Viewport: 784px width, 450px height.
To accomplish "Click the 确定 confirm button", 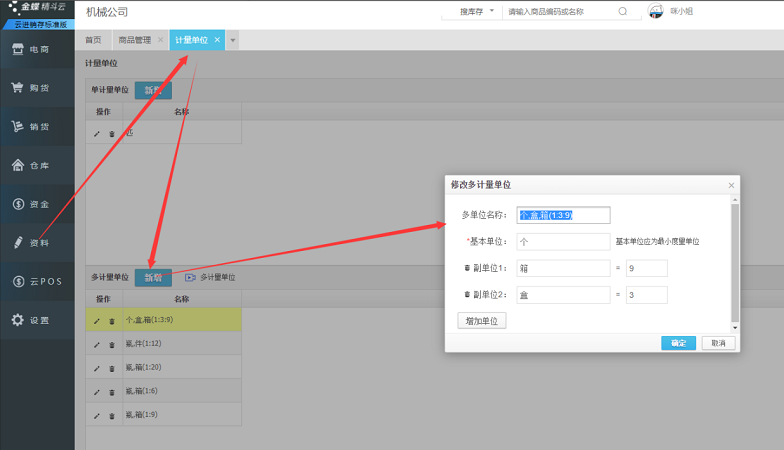I will (x=678, y=343).
